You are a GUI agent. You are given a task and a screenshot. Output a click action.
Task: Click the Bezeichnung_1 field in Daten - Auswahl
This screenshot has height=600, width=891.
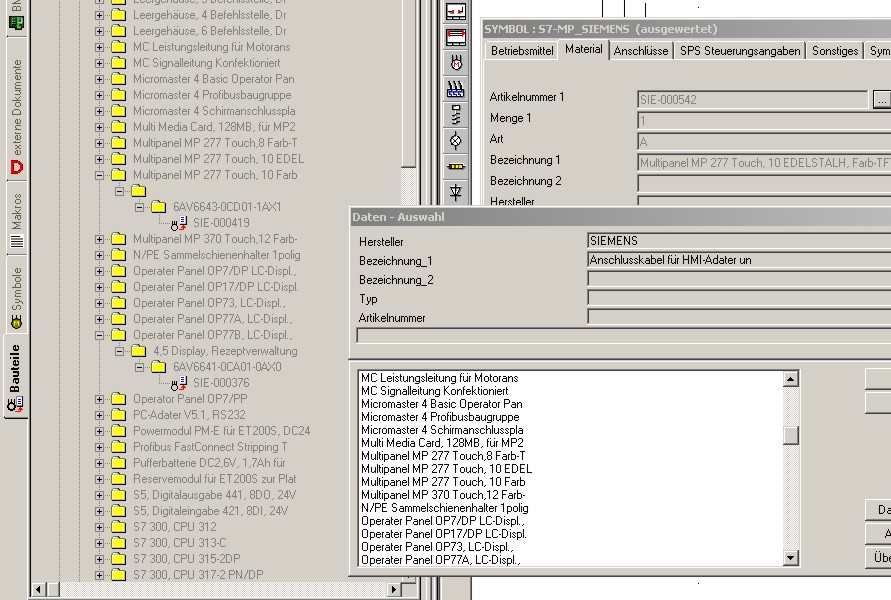coord(739,260)
